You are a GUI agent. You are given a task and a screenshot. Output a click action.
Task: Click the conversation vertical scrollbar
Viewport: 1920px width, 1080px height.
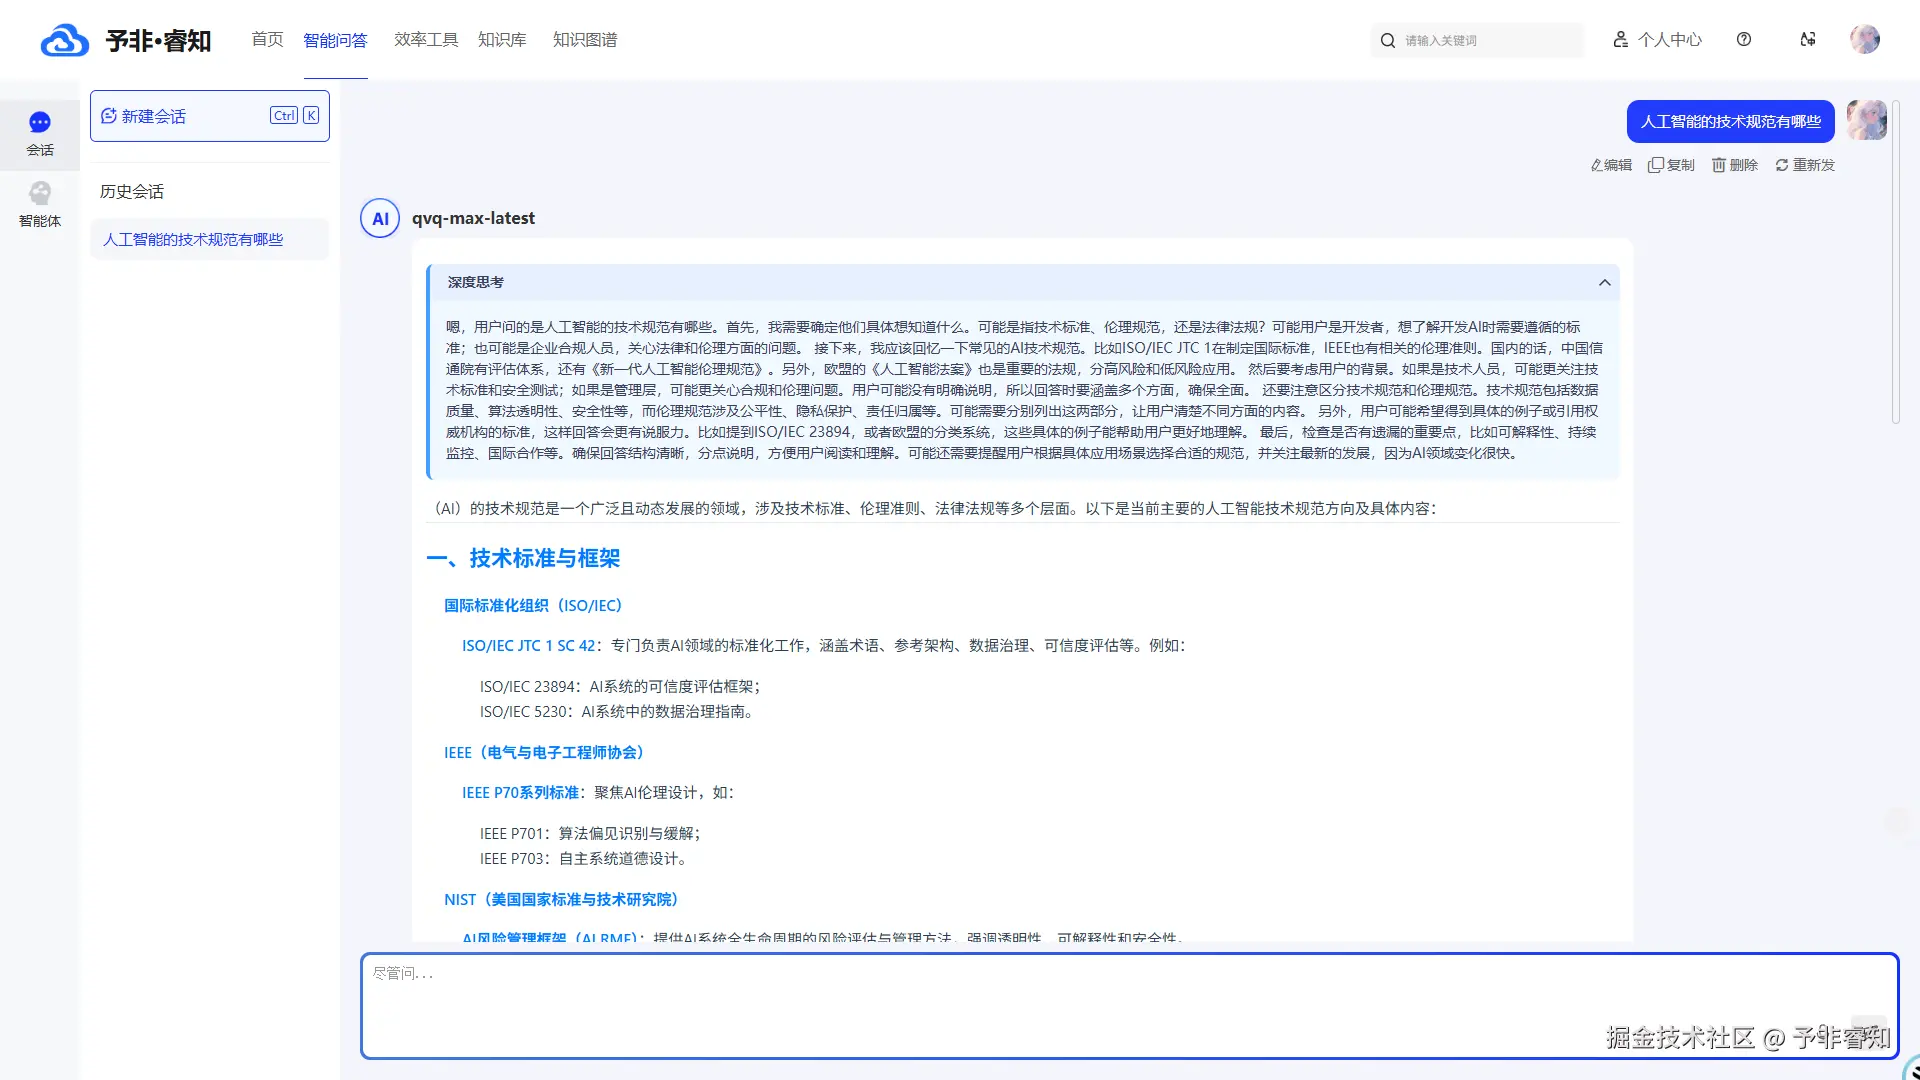1895,260
